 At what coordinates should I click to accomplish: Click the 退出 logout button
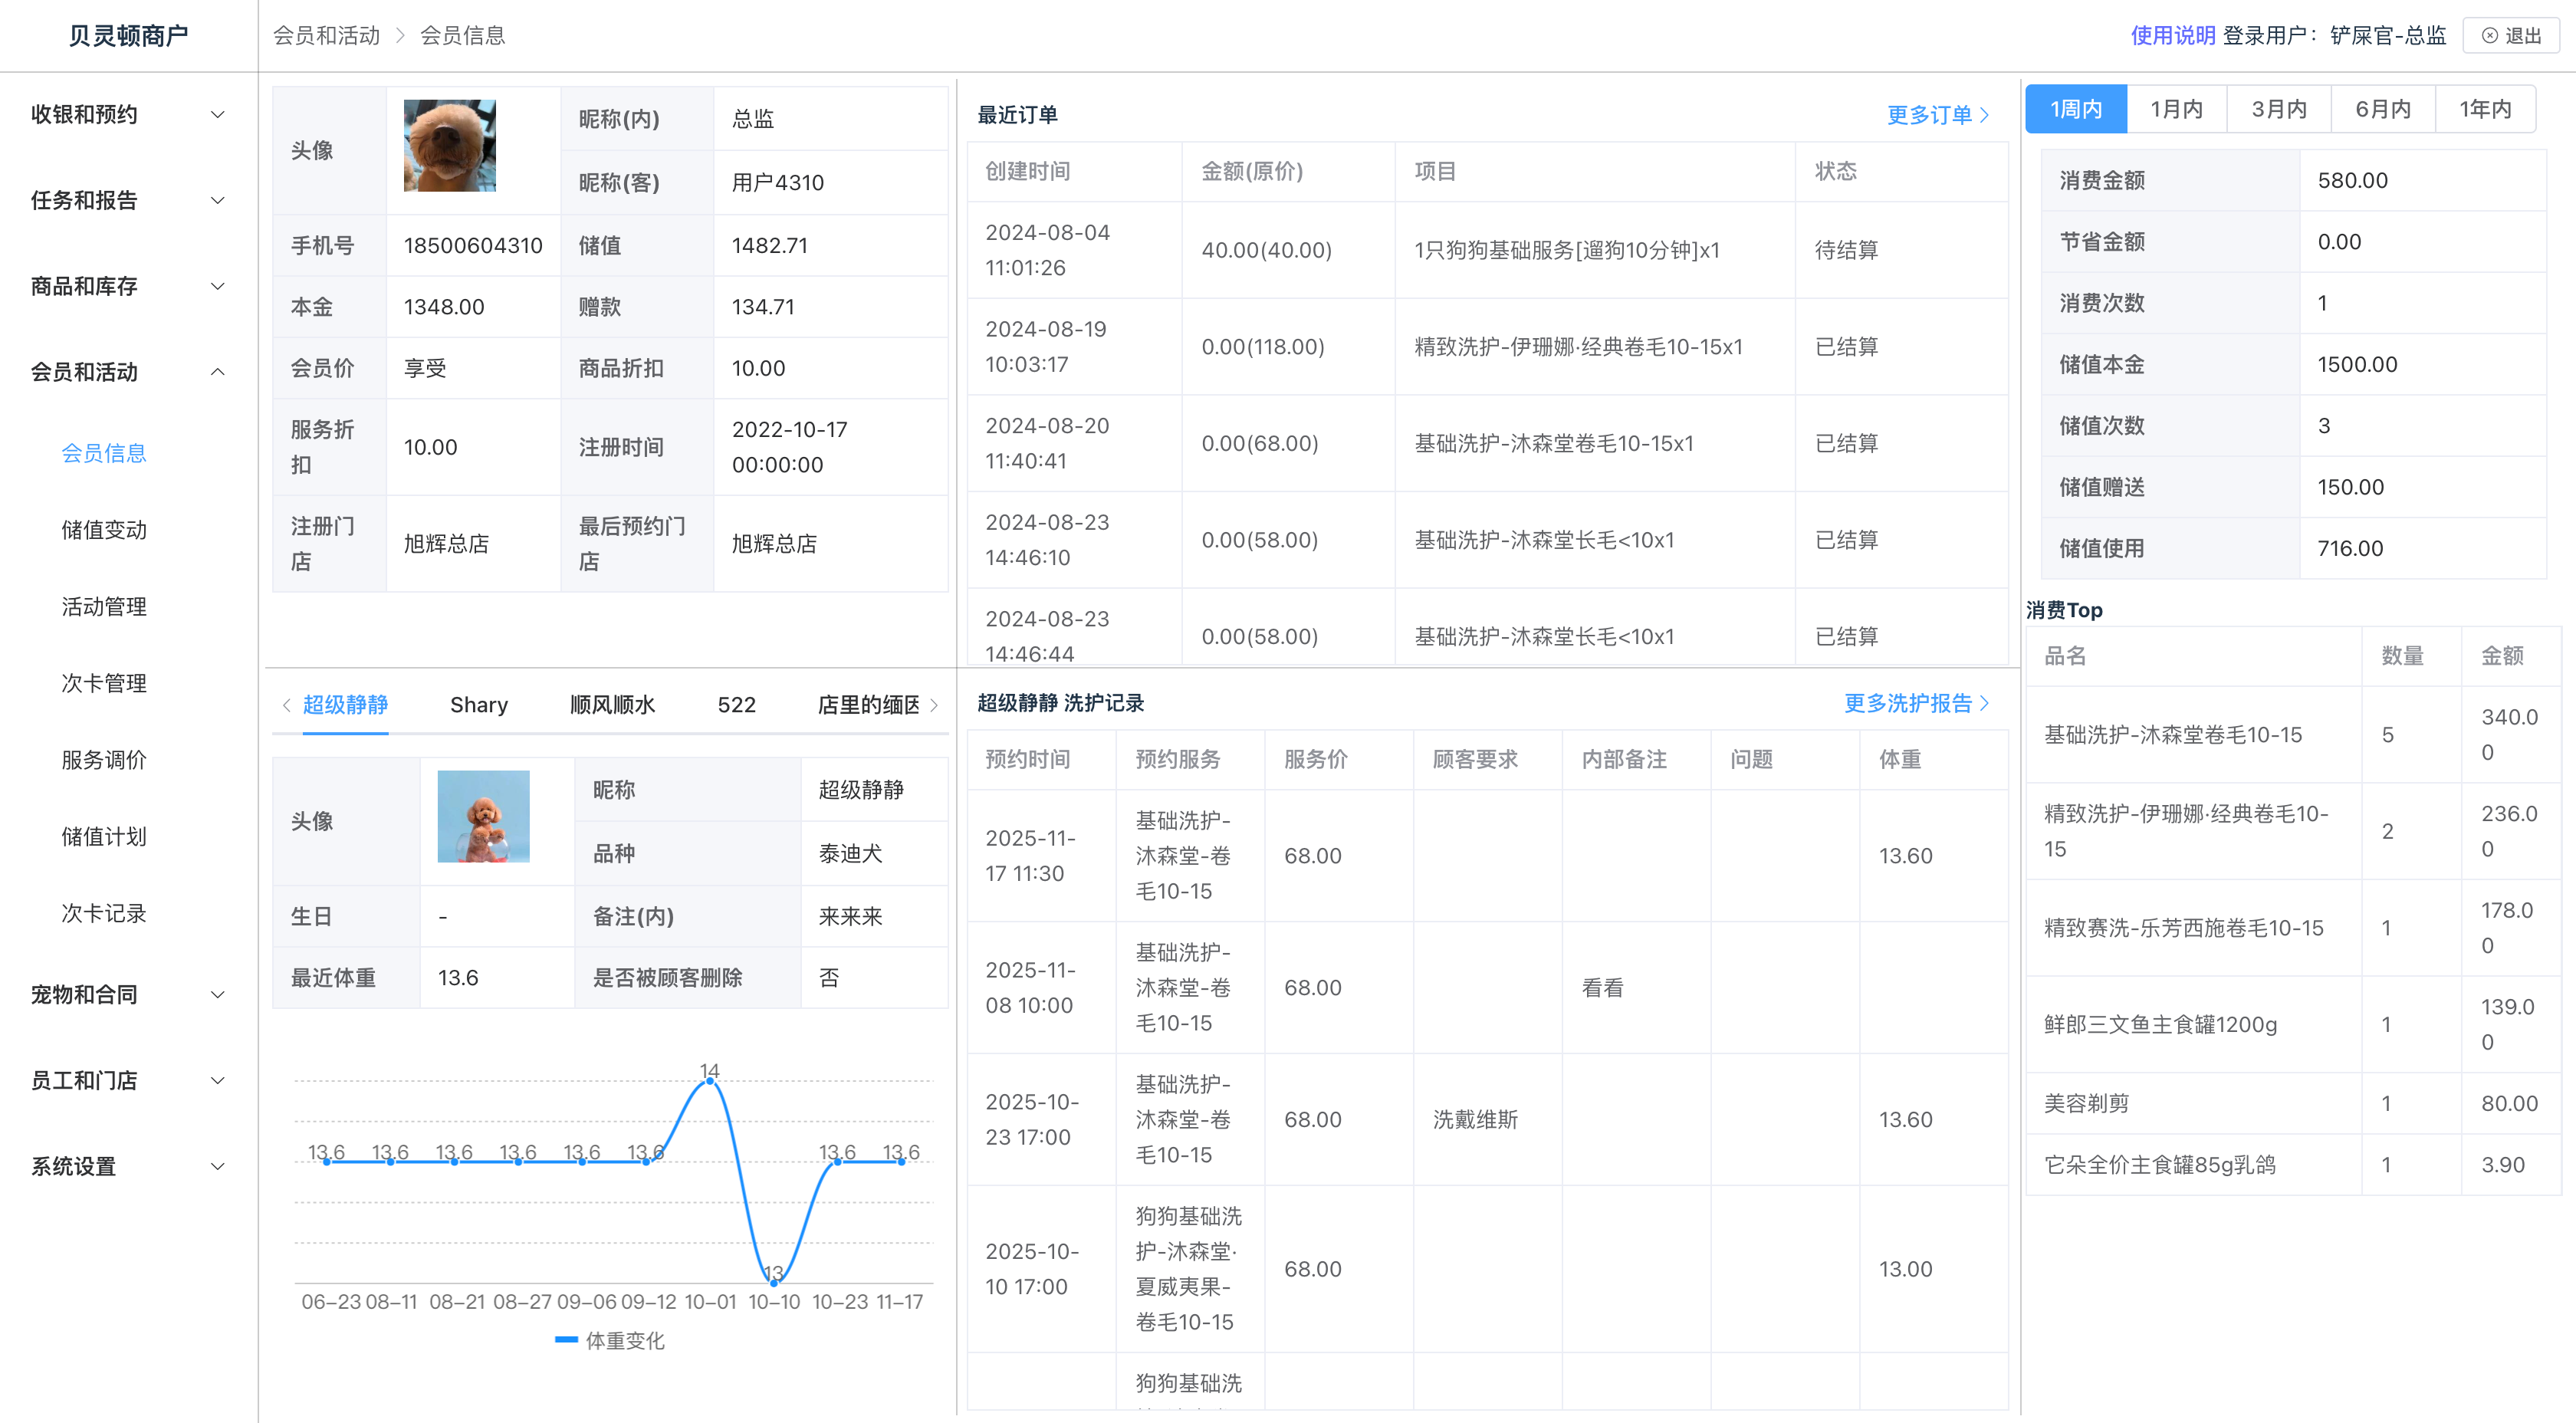(x=2511, y=36)
